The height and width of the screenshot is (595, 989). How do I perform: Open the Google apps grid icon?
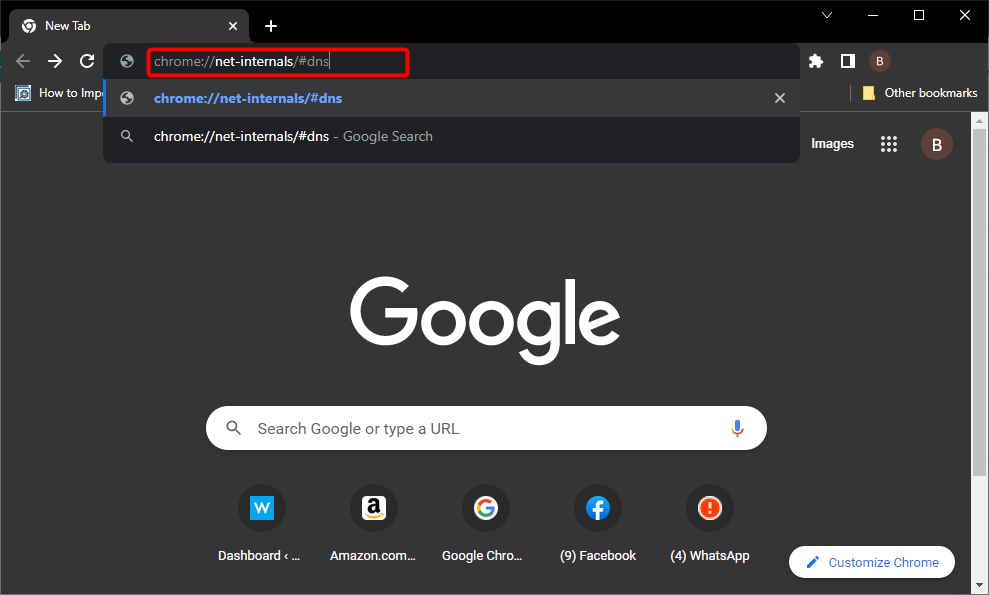889,144
